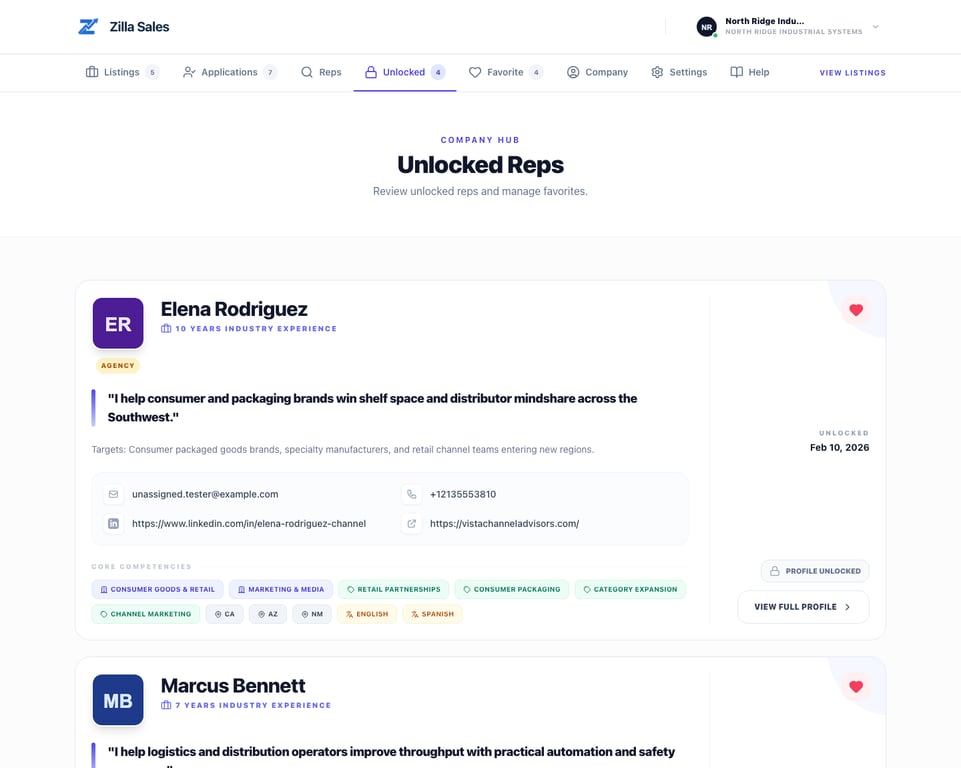Click the Category Expansion tag
Screen dimensions: 961x768
click(630, 589)
